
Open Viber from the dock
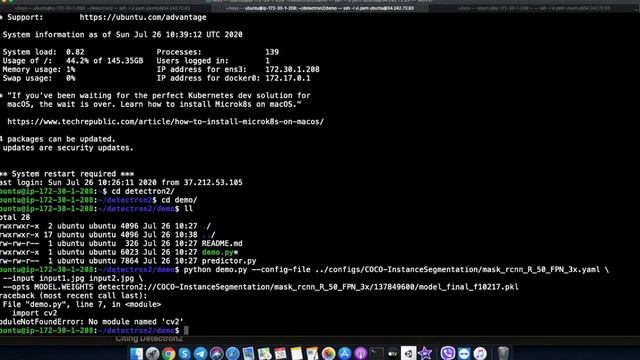pyautogui.click(x=448, y=353)
